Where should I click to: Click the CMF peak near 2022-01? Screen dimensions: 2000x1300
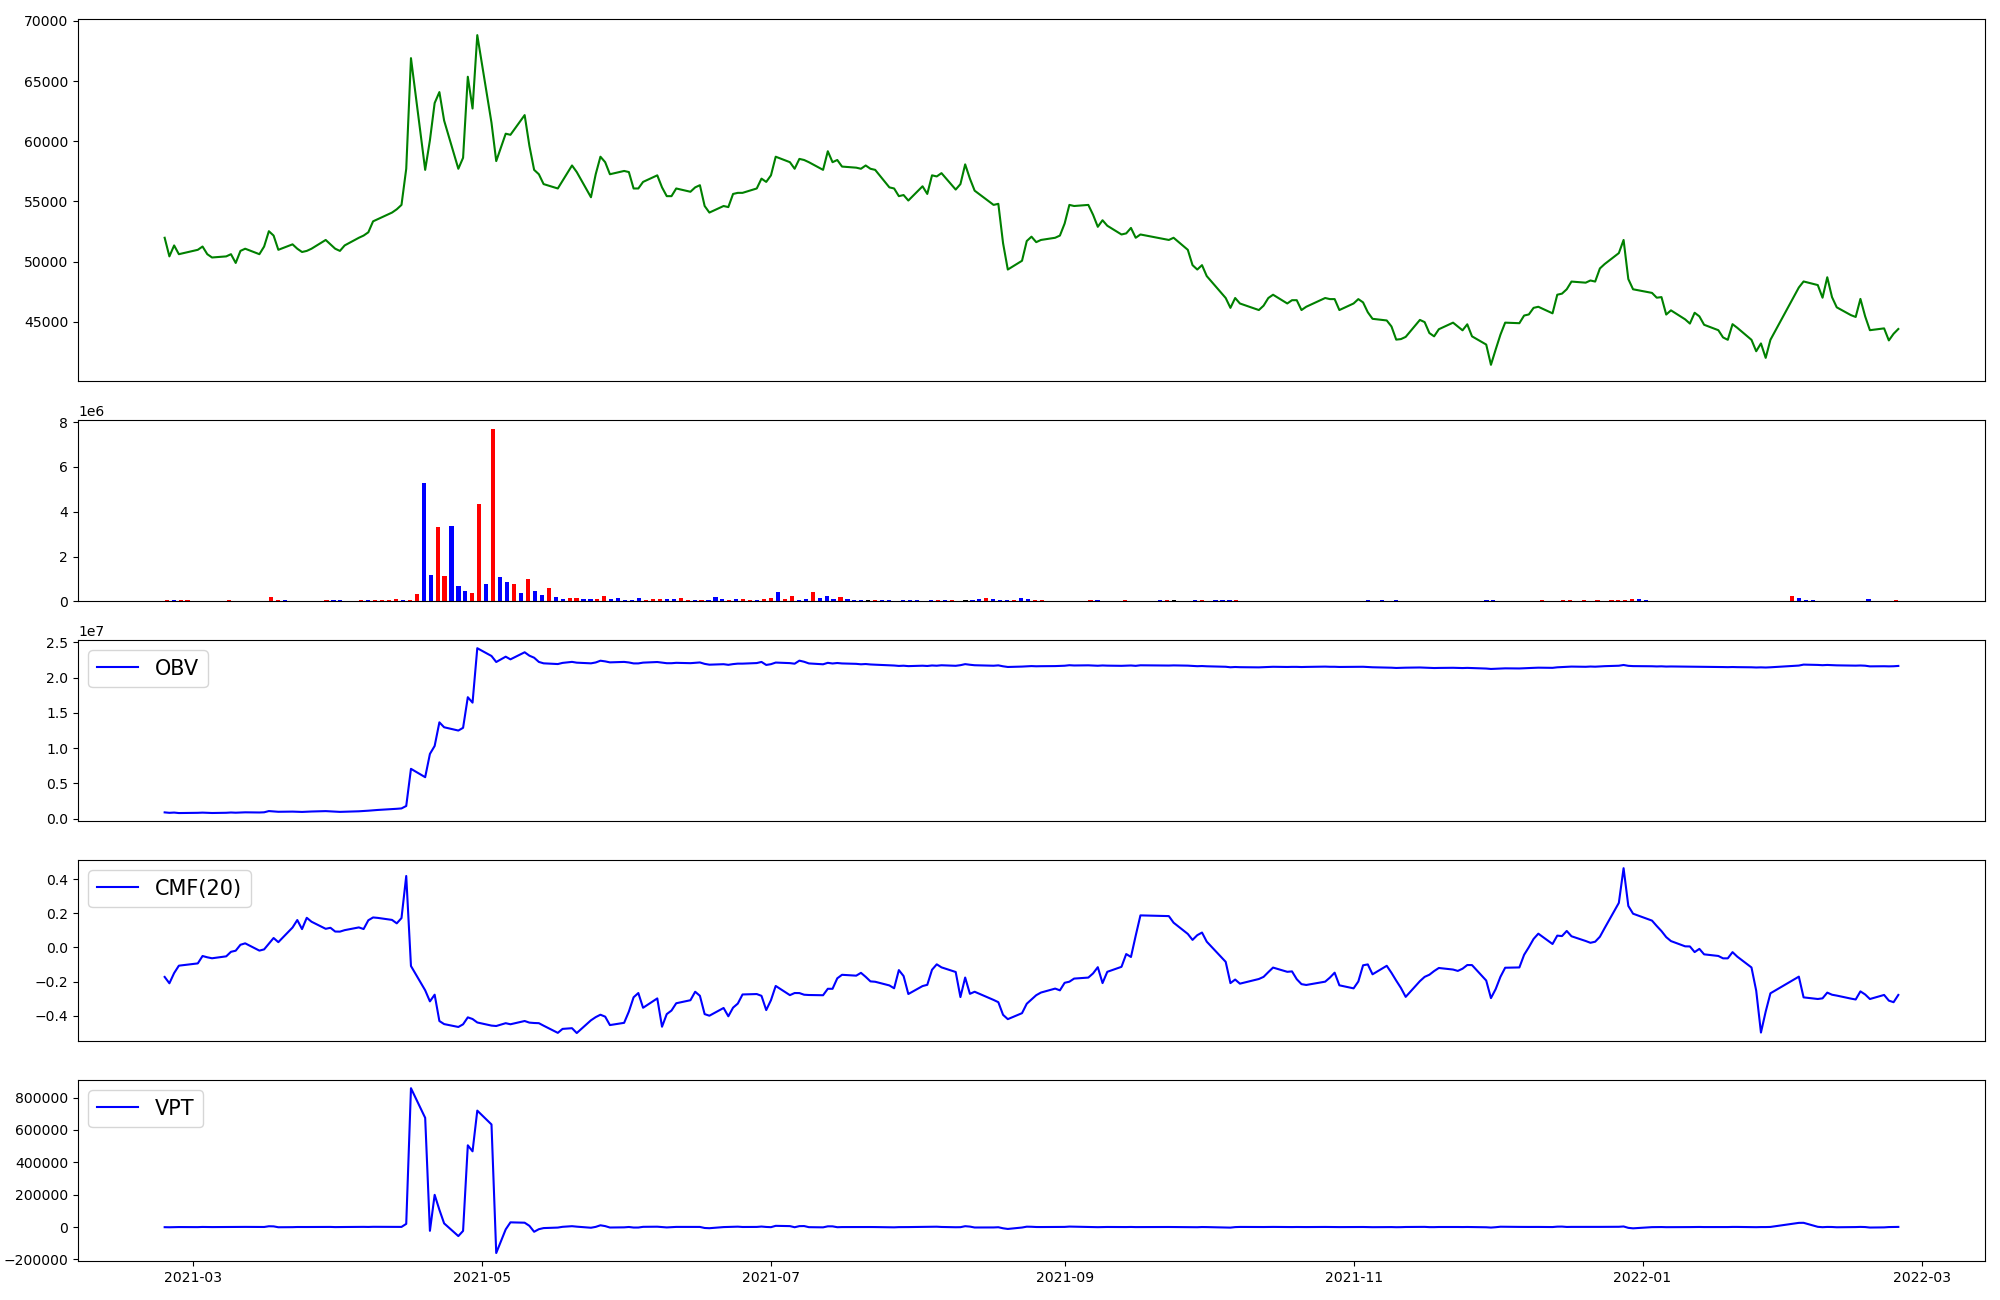[1623, 868]
